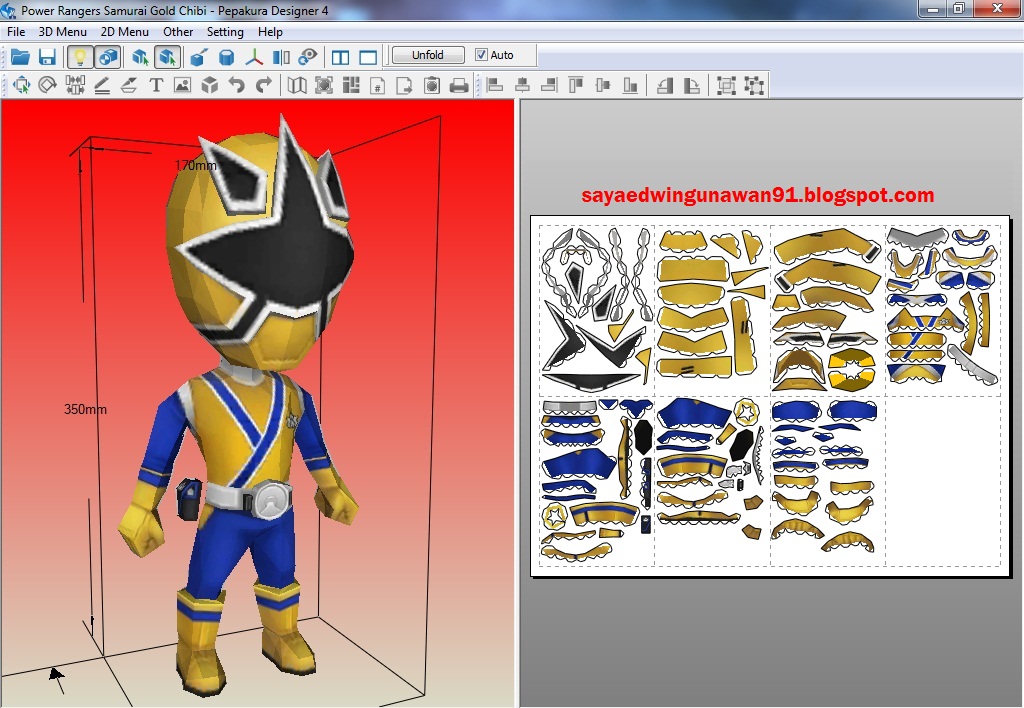Viewport: 1024px width, 708px height.
Task: Click the align bottom icon
Action: point(630,85)
